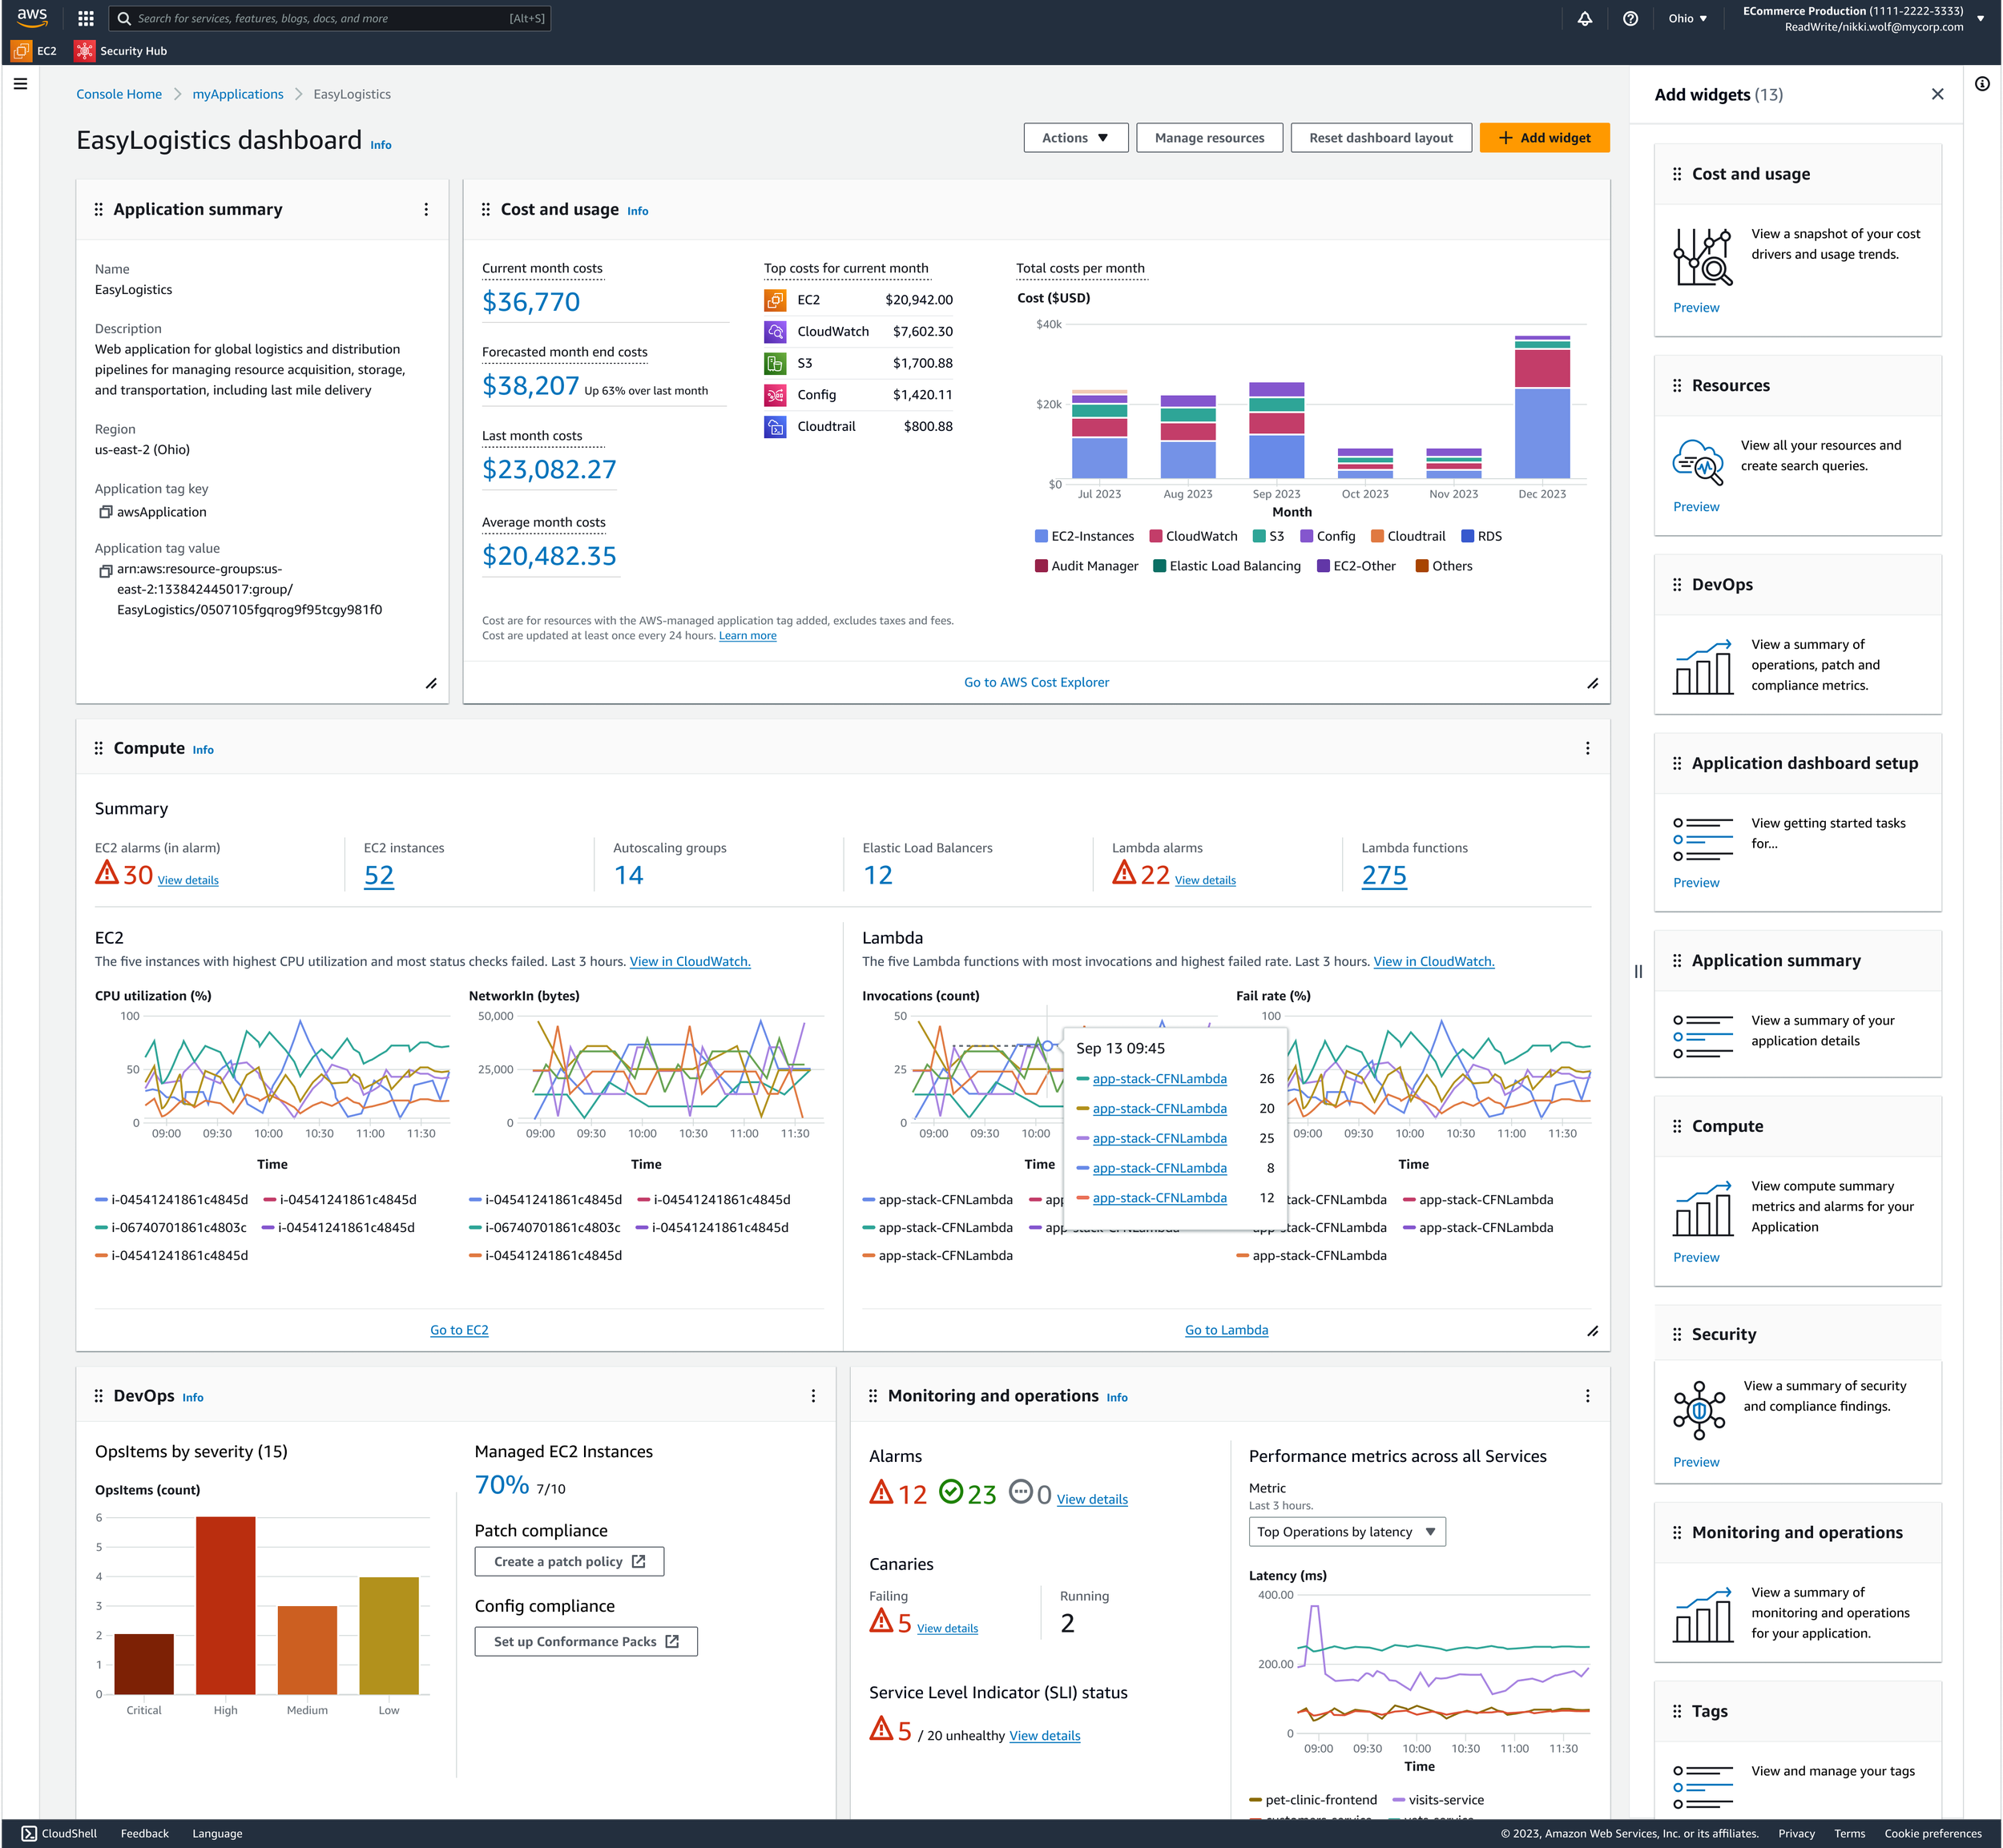Copy the awsApplication tag key

tap(105, 512)
